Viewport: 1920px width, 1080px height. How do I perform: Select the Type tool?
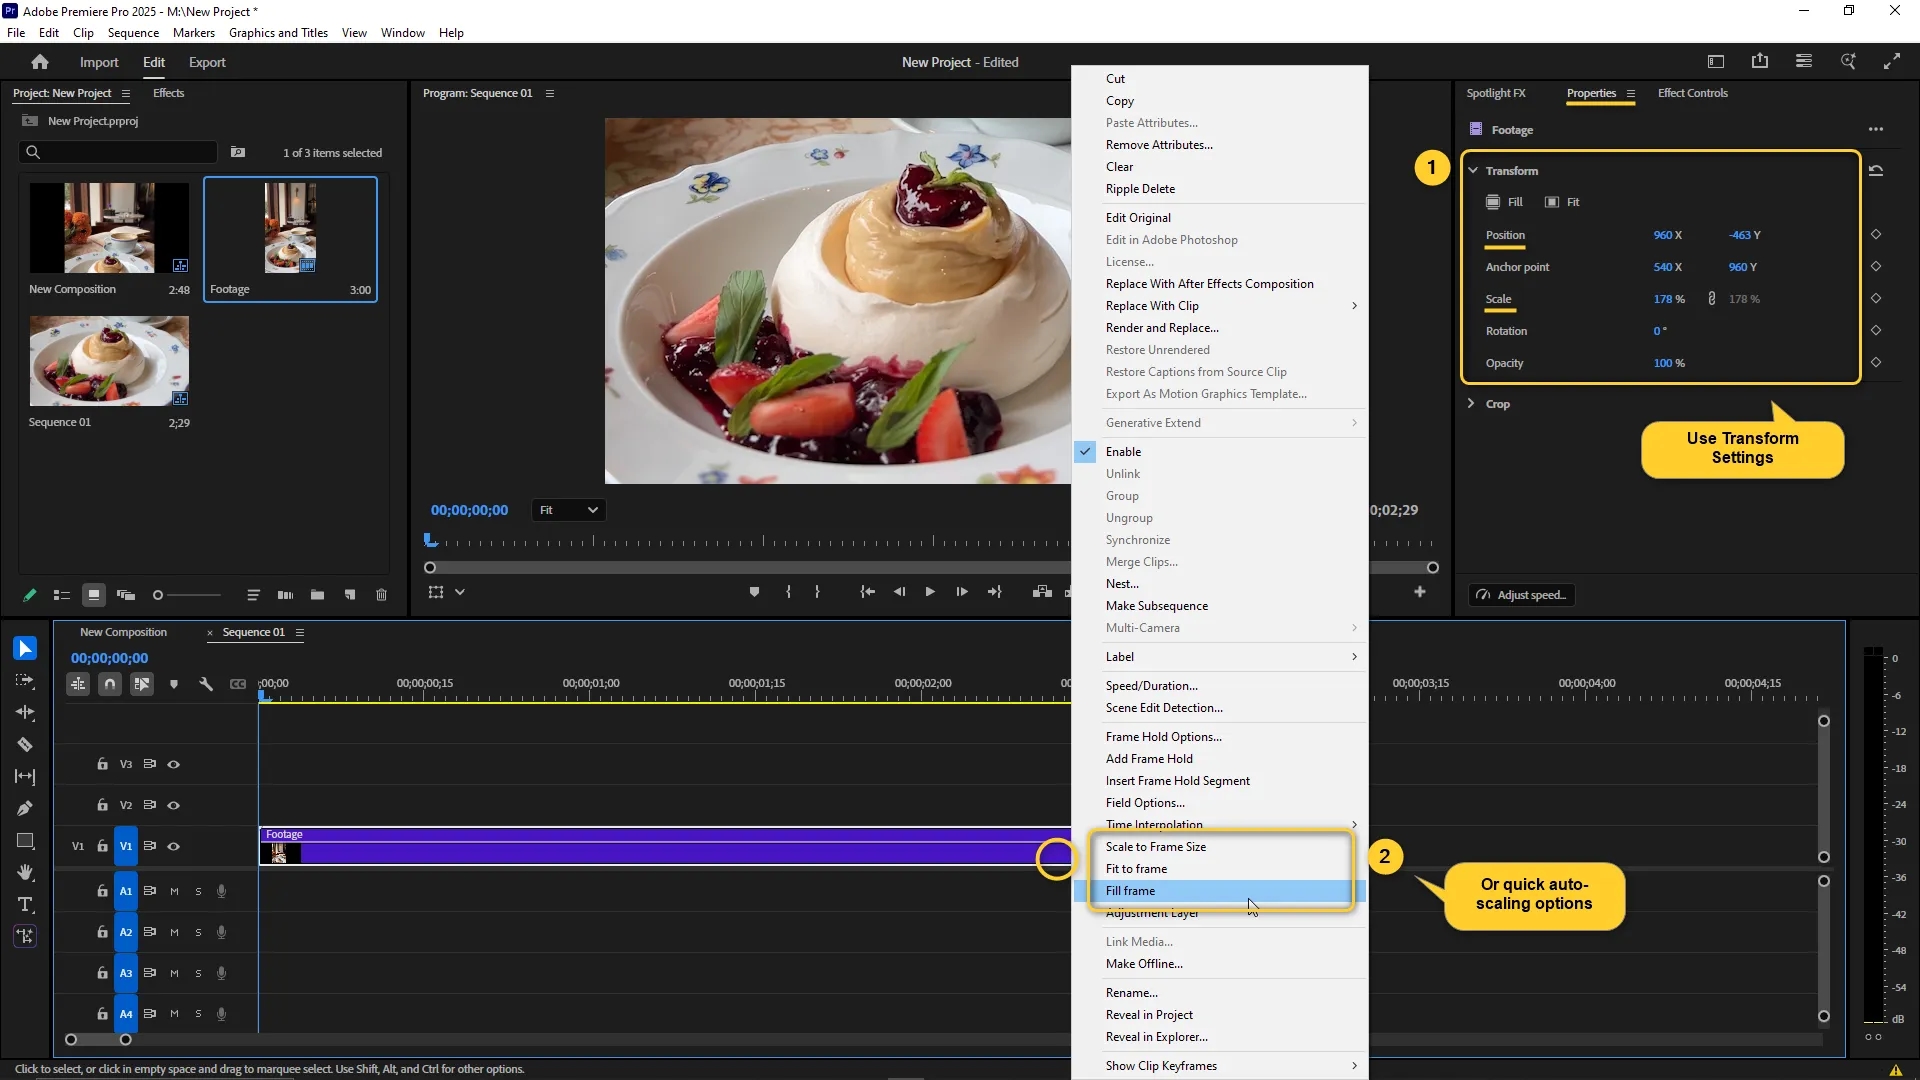pos(25,905)
